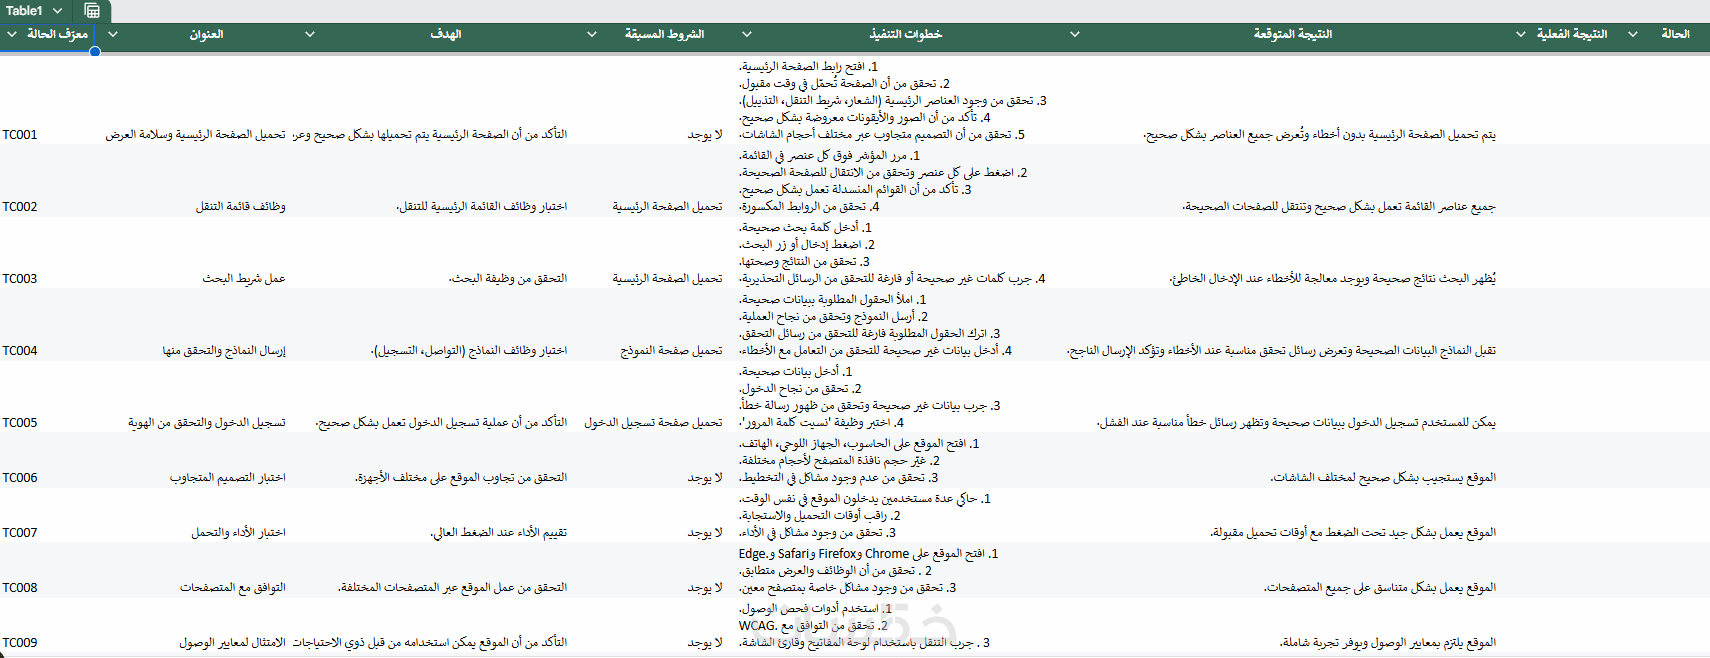Image resolution: width=1710 pixels, height=658 pixels.
Task: Click expected result الموقع يستجيب بشكل صحيح
Action: (1383, 478)
